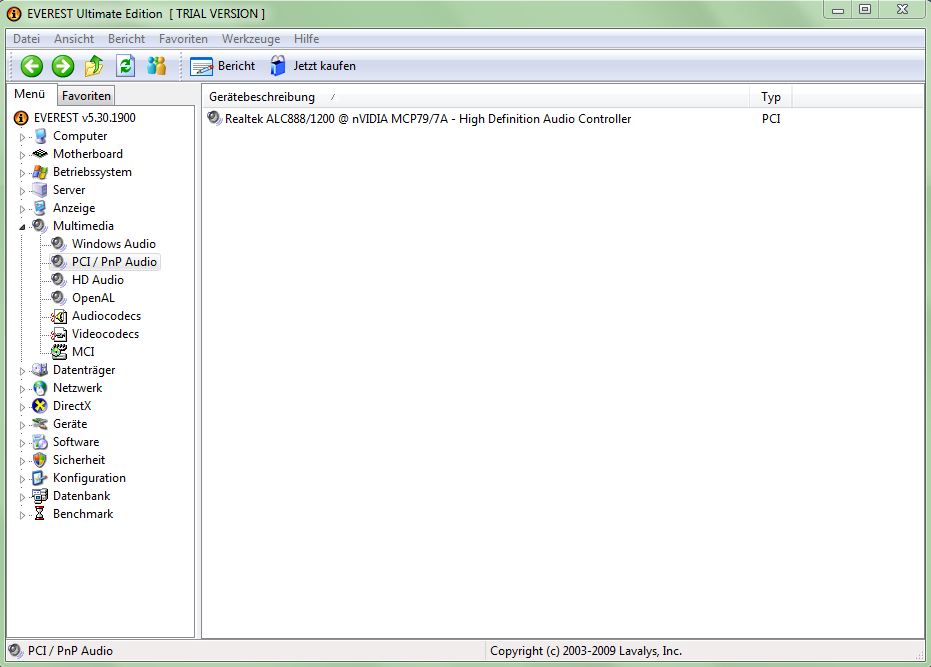Click the Datenträger drive icon

[x=40, y=370]
